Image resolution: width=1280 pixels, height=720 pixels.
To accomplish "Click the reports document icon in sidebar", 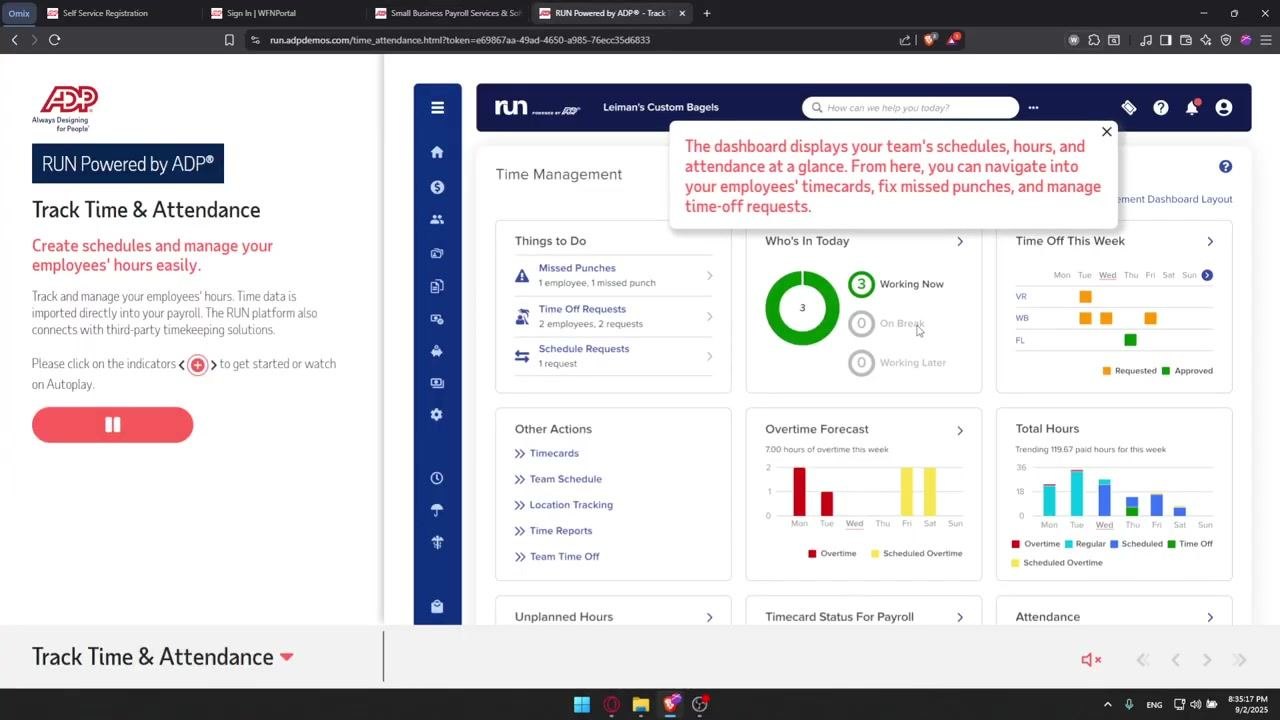I will click(437, 287).
